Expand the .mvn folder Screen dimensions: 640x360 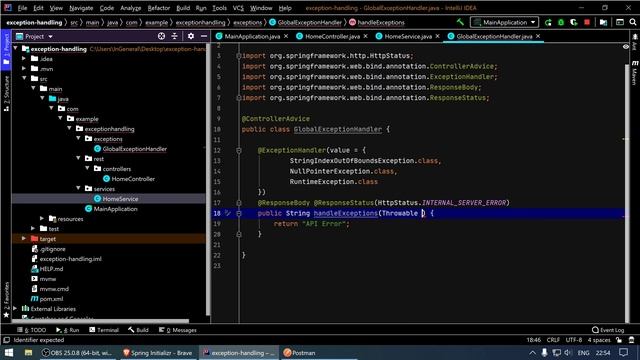pyautogui.click(x=24, y=69)
